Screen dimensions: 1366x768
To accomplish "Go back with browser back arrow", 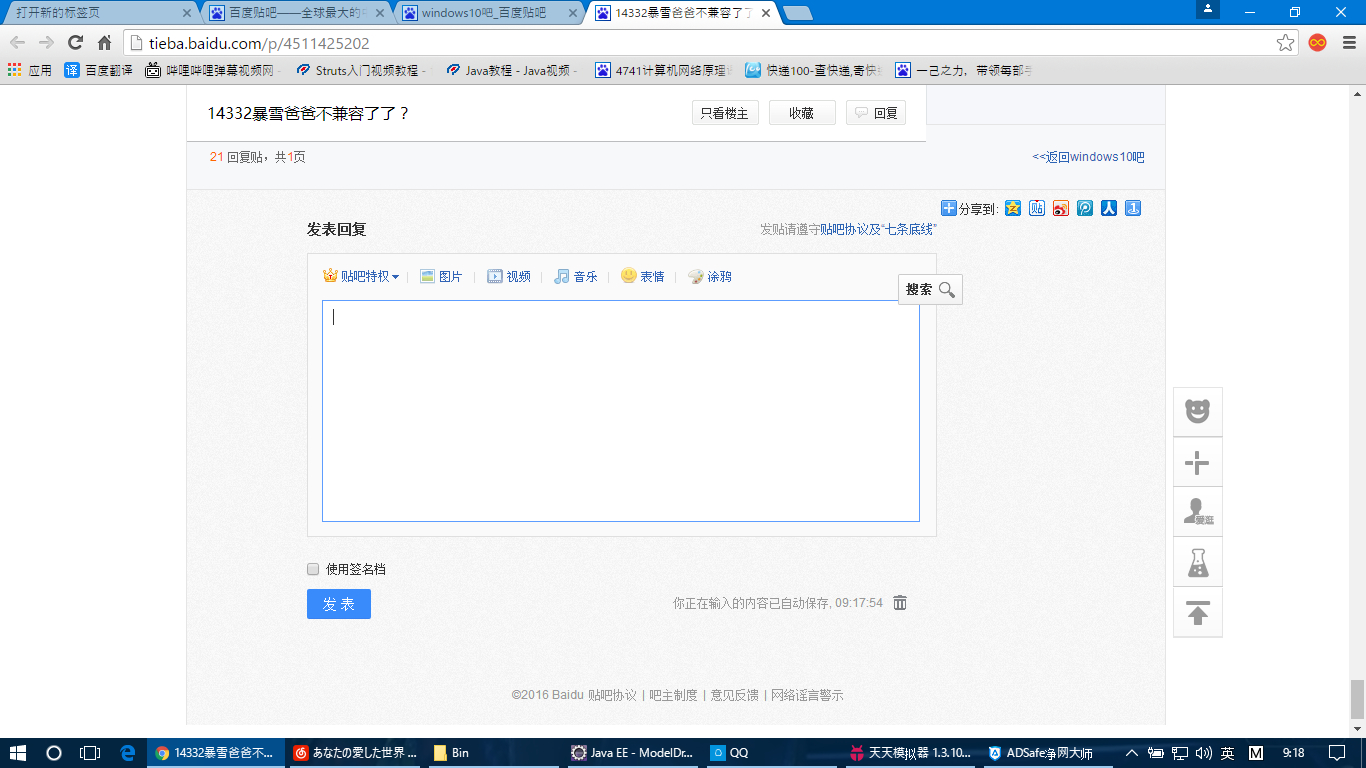I will (x=17, y=42).
